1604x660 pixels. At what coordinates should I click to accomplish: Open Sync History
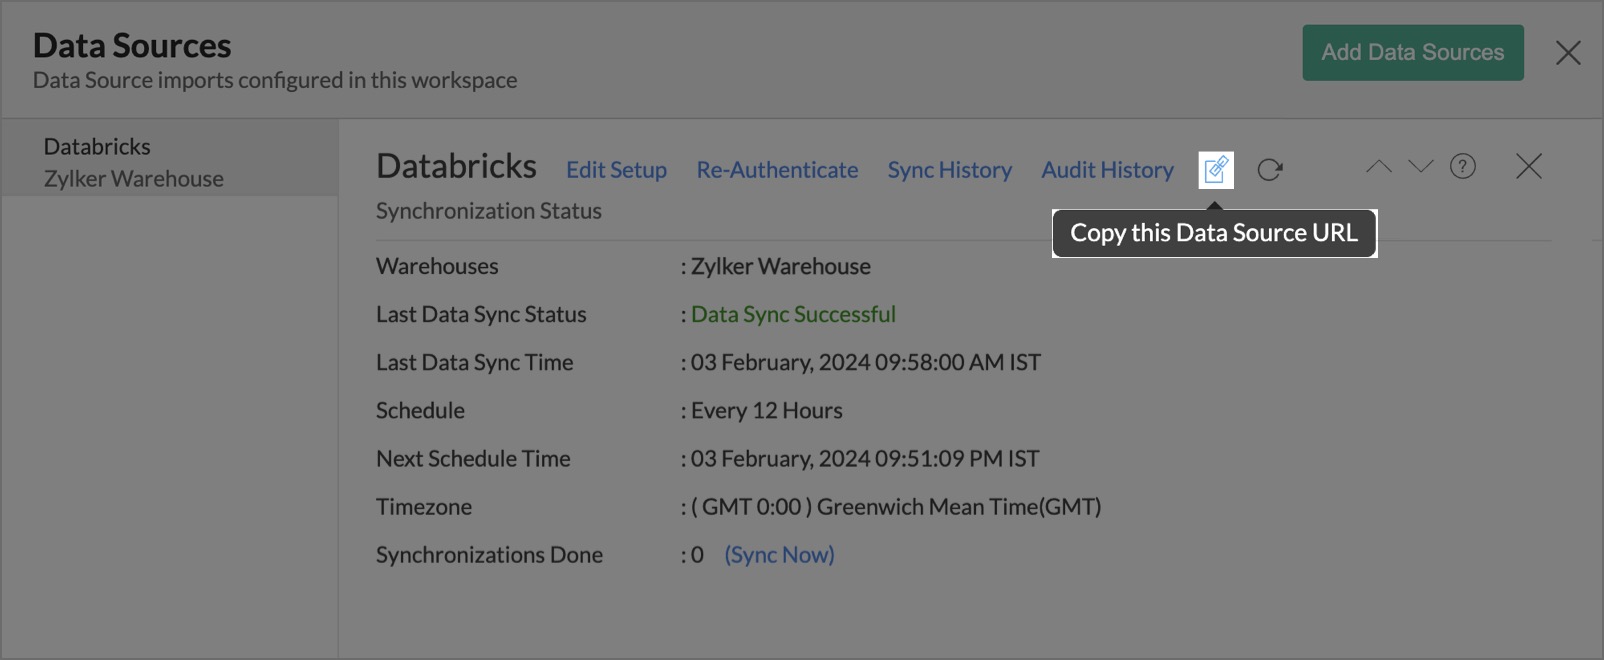pyautogui.click(x=950, y=170)
